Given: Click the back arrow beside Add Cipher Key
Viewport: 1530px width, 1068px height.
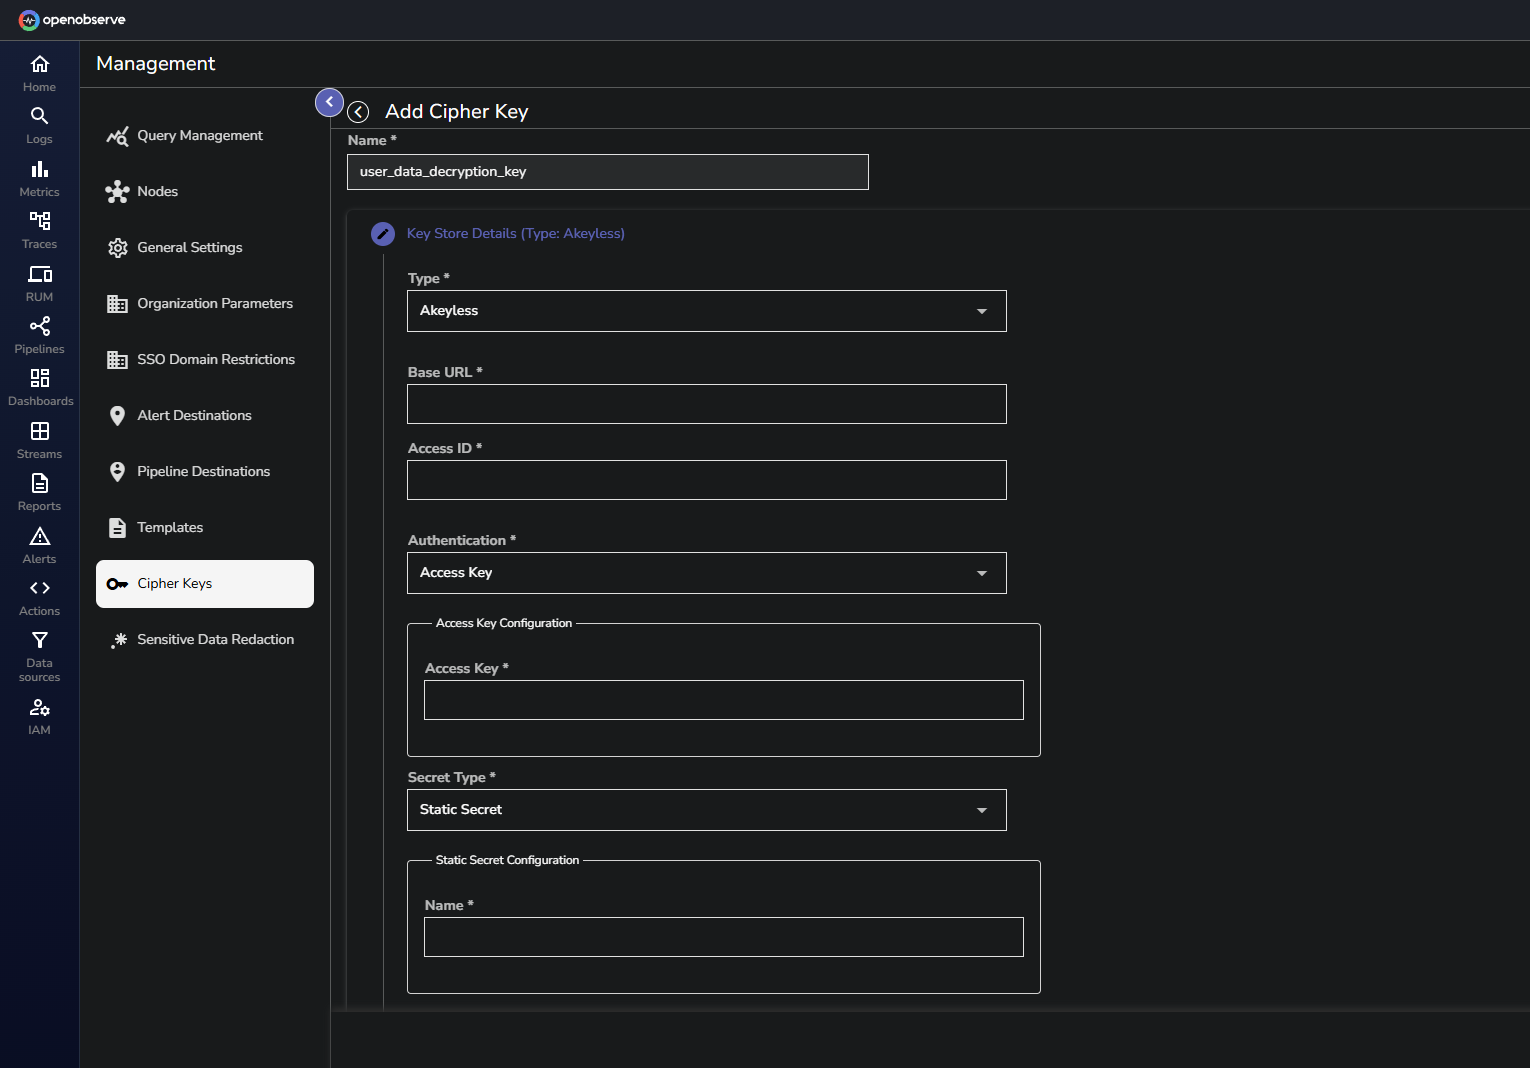Looking at the screenshot, I should tap(358, 112).
